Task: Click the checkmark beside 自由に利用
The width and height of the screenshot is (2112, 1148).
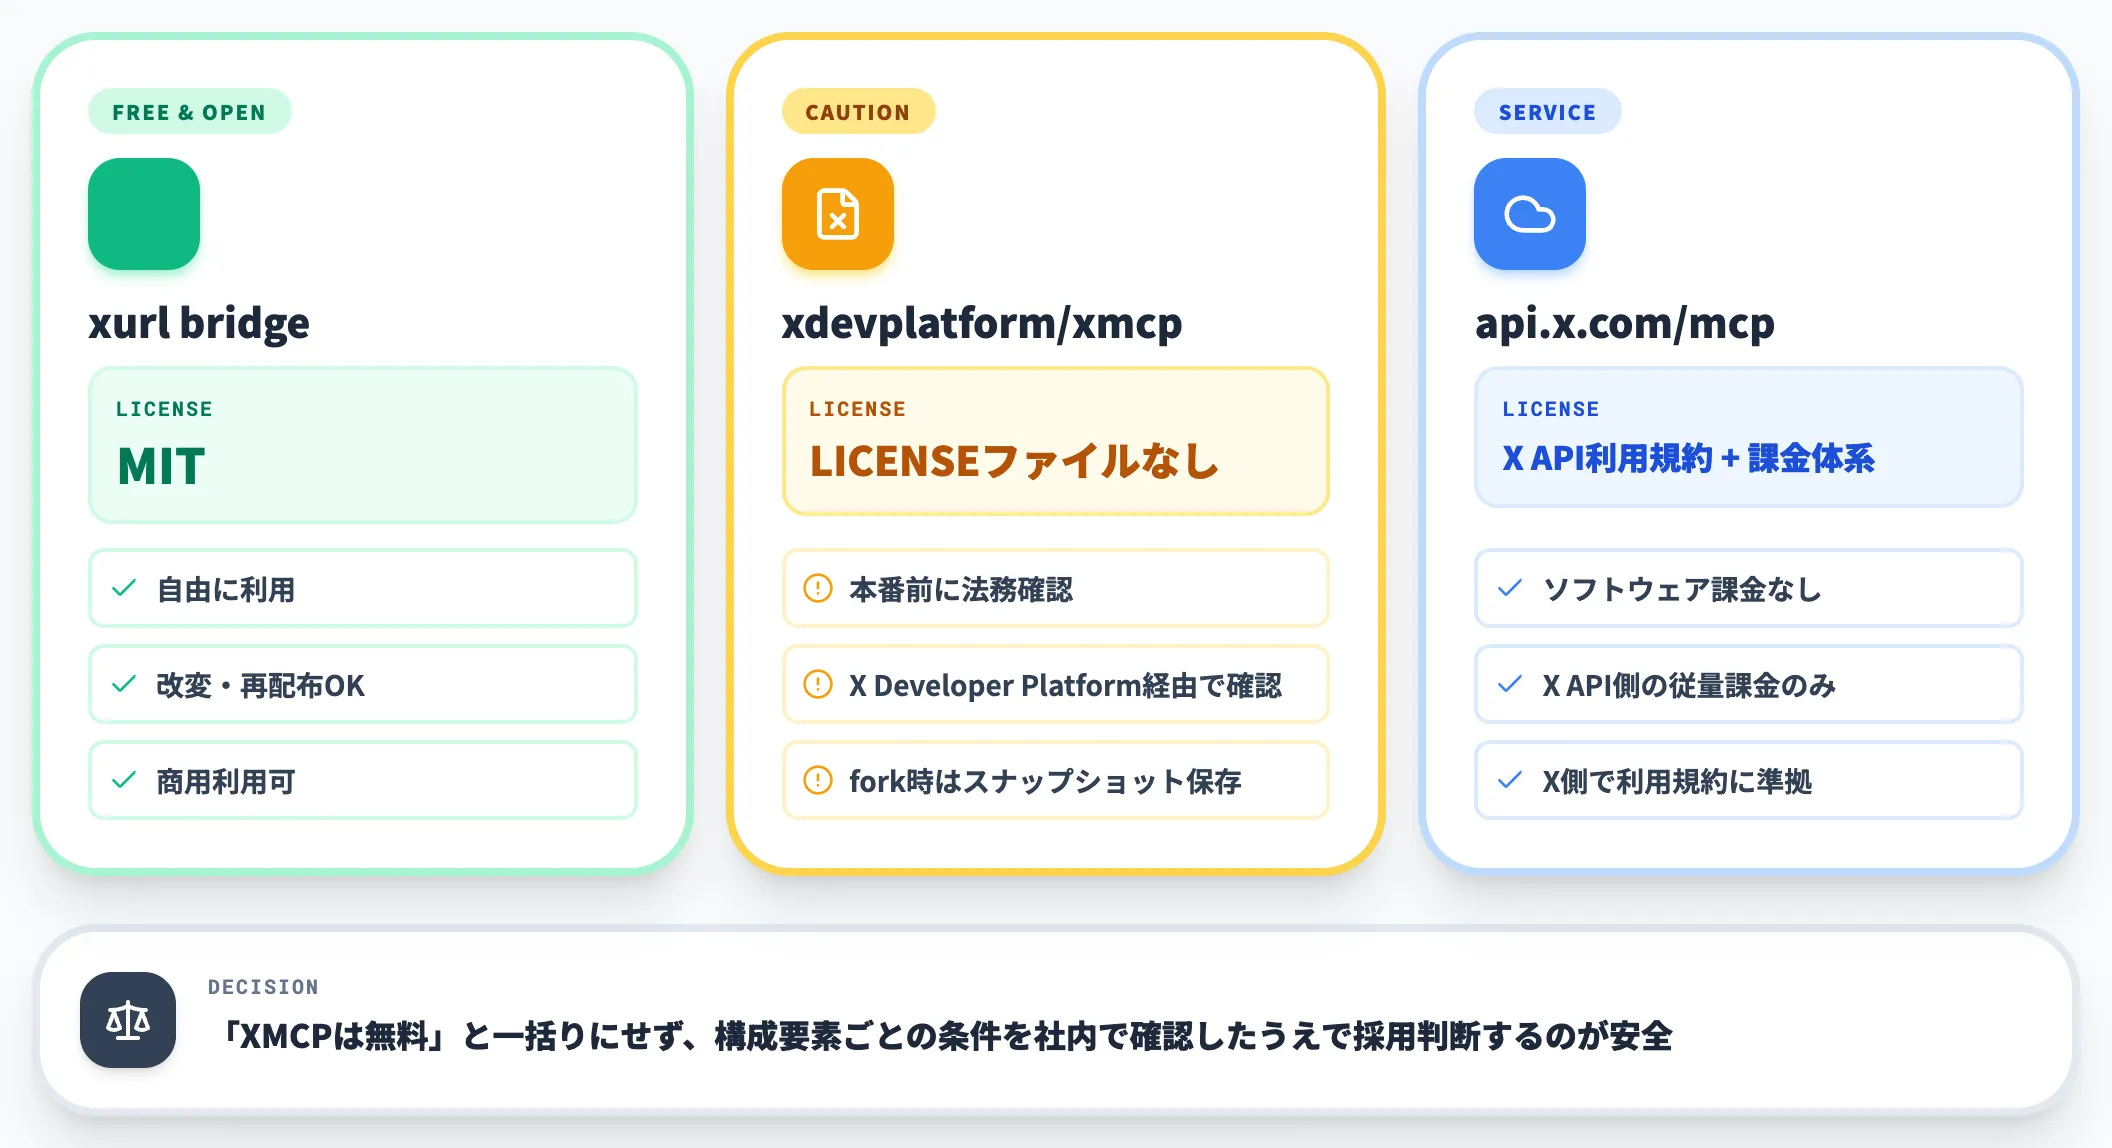Action: tap(124, 588)
